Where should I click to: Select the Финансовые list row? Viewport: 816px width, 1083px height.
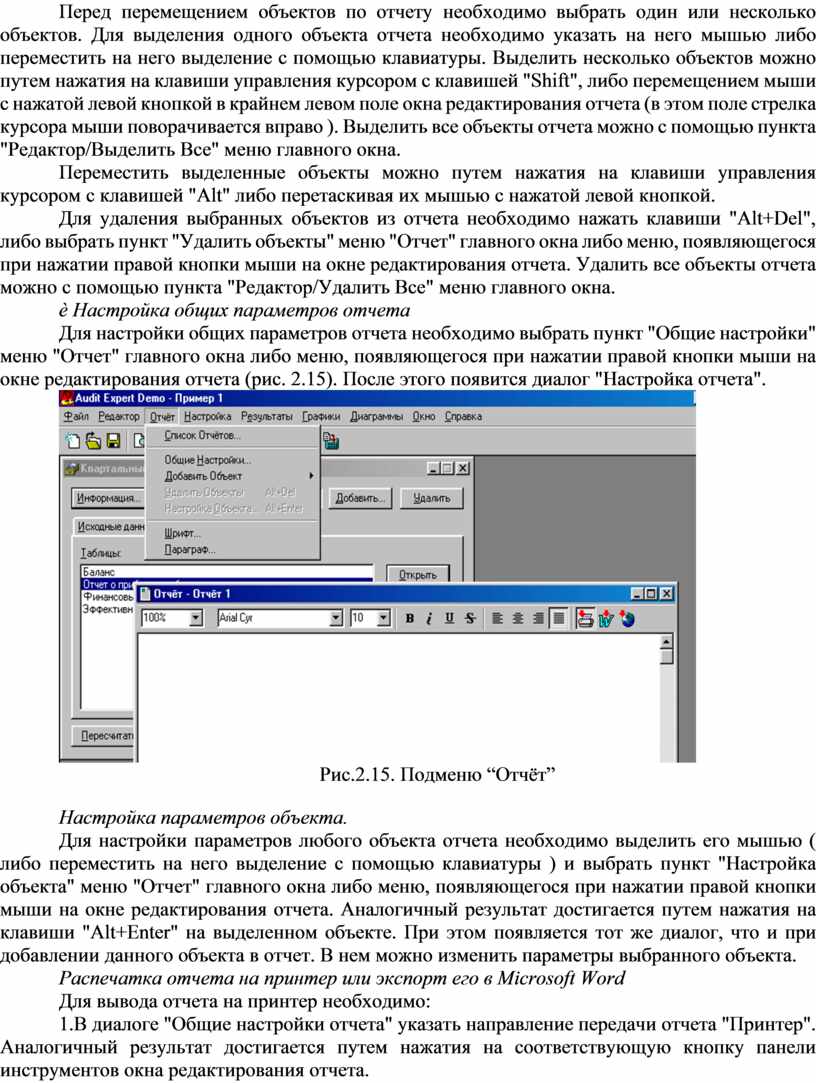[108, 597]
